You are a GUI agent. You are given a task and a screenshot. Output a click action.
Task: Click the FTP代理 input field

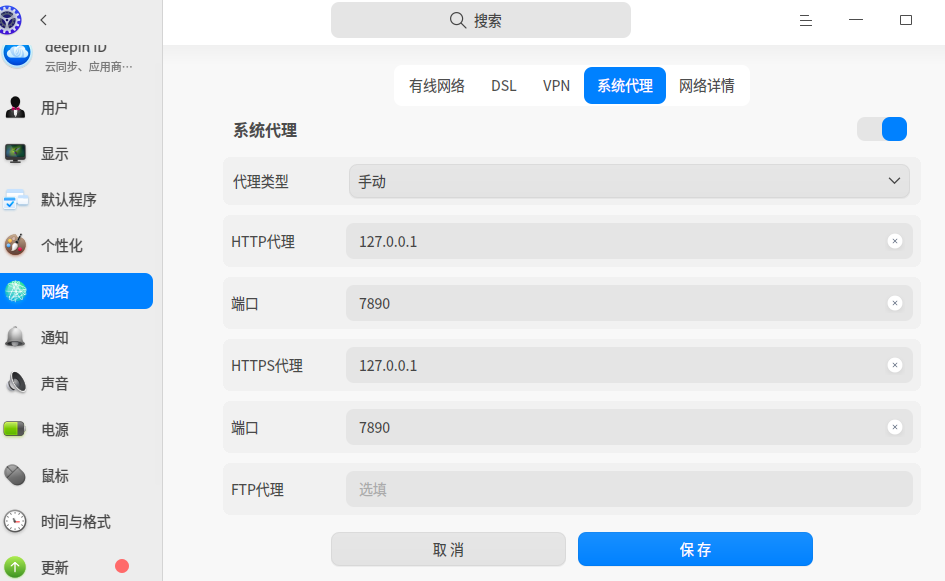point(629,489)
